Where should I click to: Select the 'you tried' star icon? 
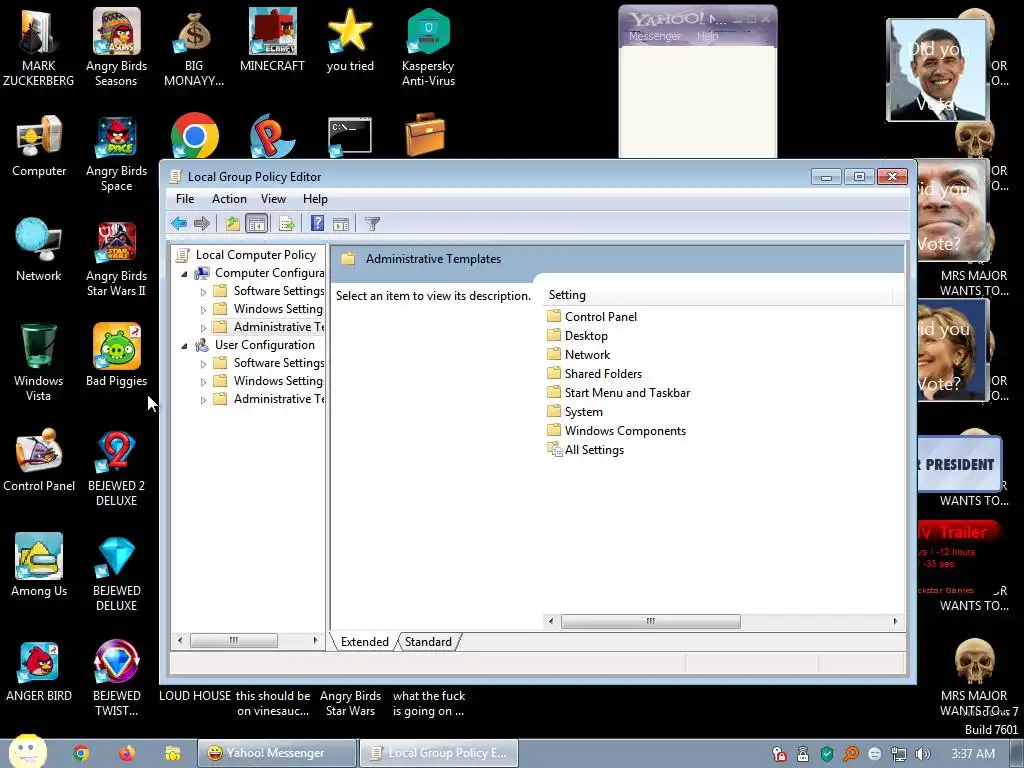click(x=350, y=39)
